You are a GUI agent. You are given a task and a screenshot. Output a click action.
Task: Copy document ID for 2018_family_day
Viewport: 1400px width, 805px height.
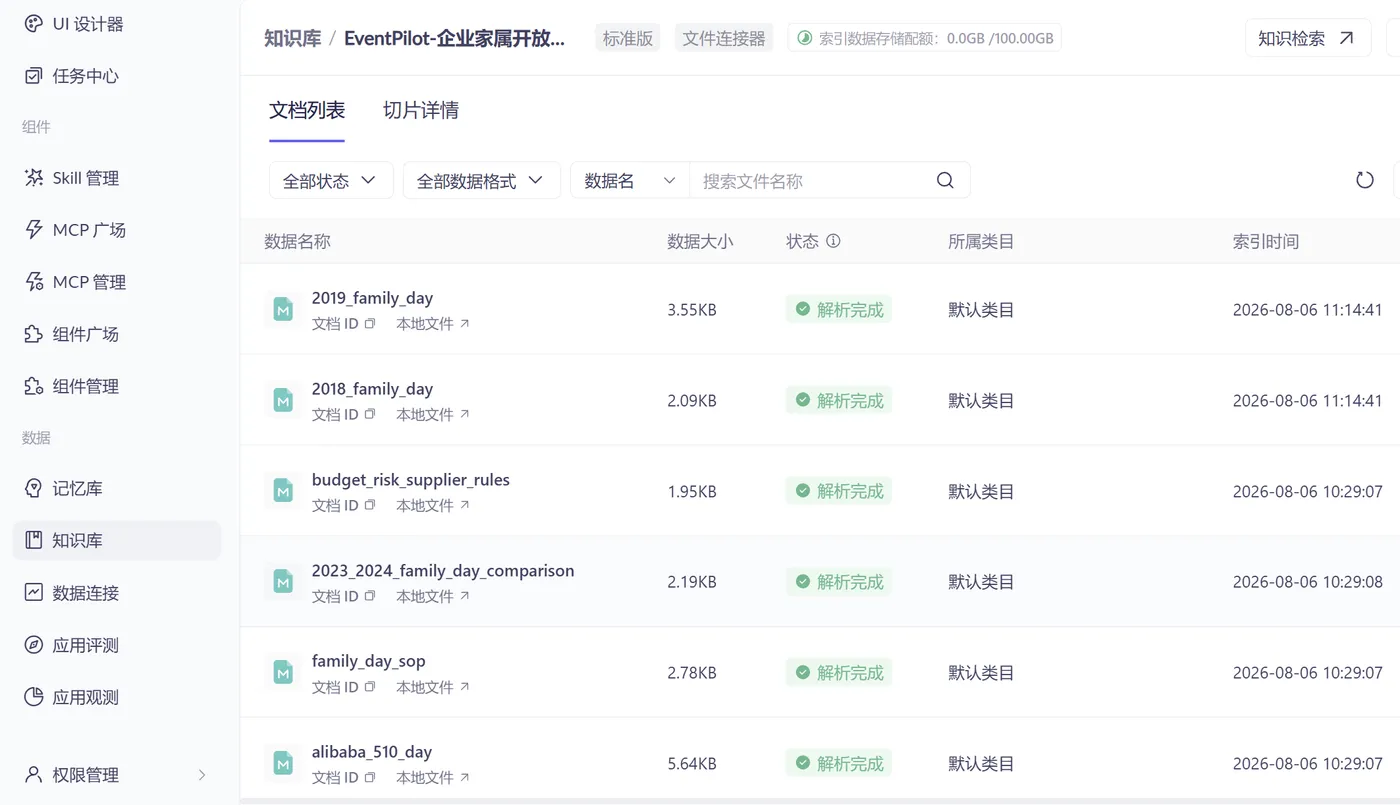click(x=370, y=415)
